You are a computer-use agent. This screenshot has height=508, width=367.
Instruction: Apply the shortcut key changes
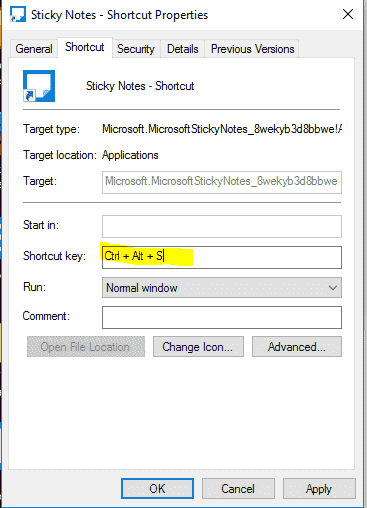(319, 489)
